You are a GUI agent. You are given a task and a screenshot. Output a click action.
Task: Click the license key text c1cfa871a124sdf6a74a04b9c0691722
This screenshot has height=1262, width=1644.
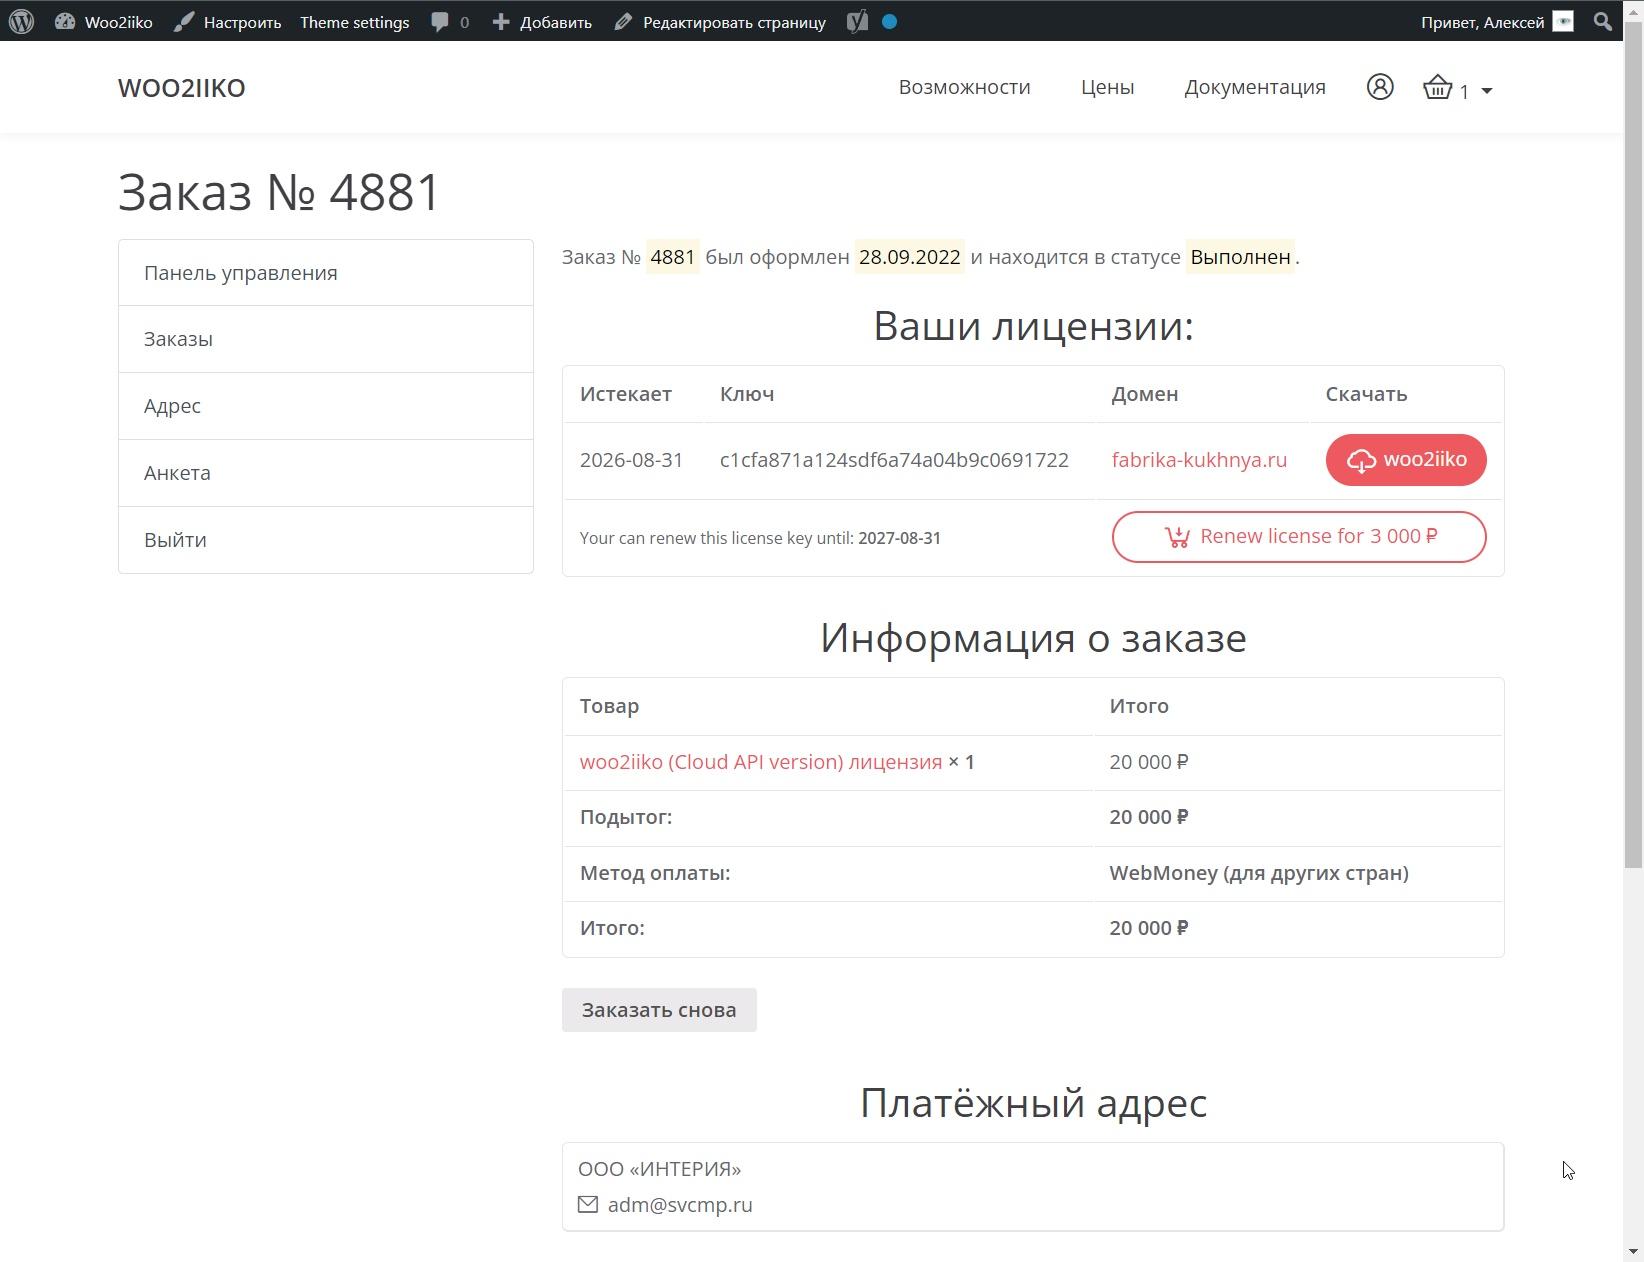894,460
